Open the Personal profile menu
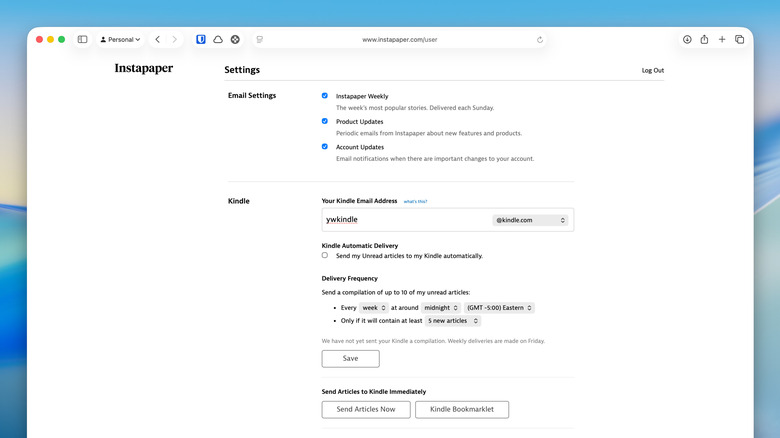 click(x=120, y=40)
